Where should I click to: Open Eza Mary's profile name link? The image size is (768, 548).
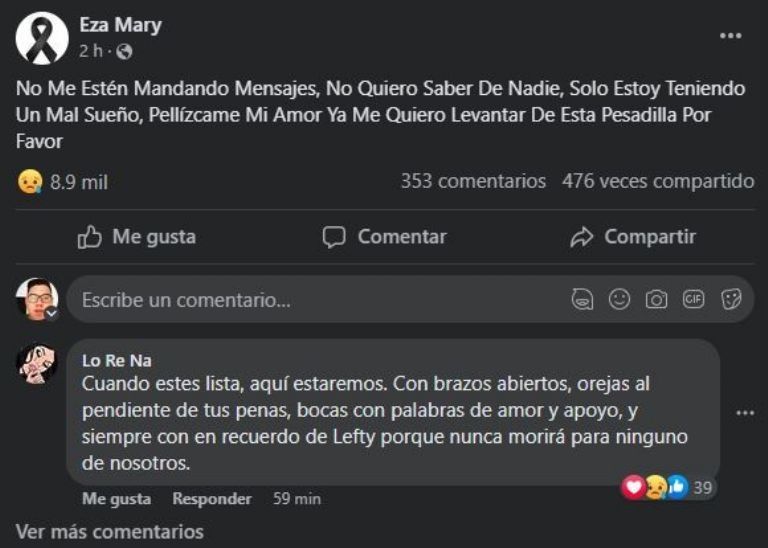120,25
